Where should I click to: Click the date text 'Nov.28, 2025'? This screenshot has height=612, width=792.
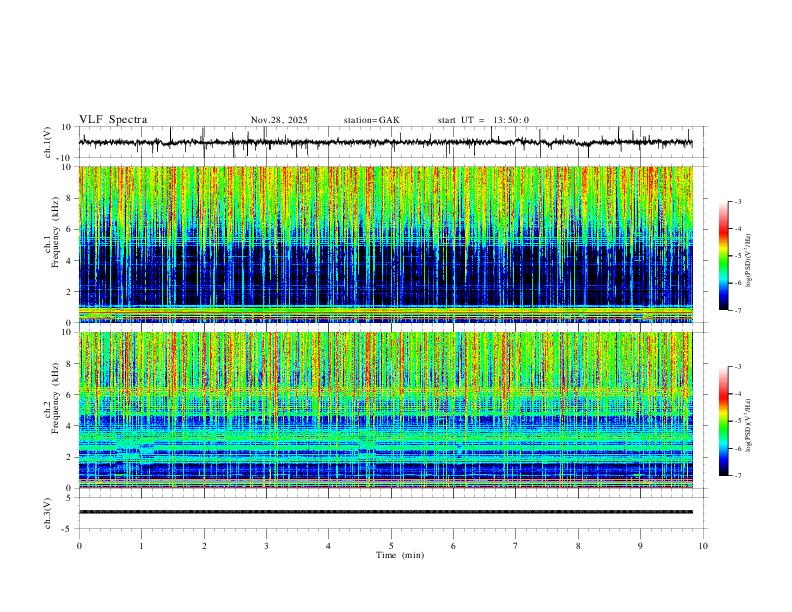(x=279, y=120)
